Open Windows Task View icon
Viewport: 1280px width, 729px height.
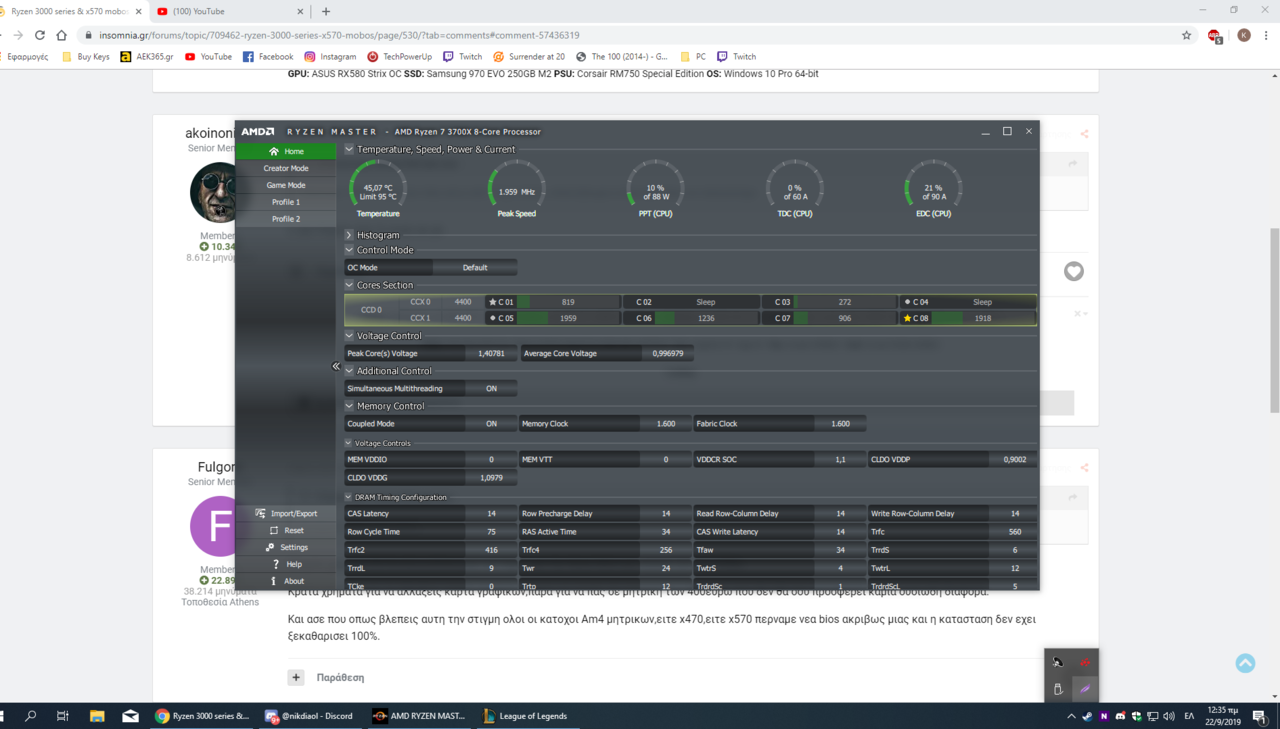coord(63,716)
